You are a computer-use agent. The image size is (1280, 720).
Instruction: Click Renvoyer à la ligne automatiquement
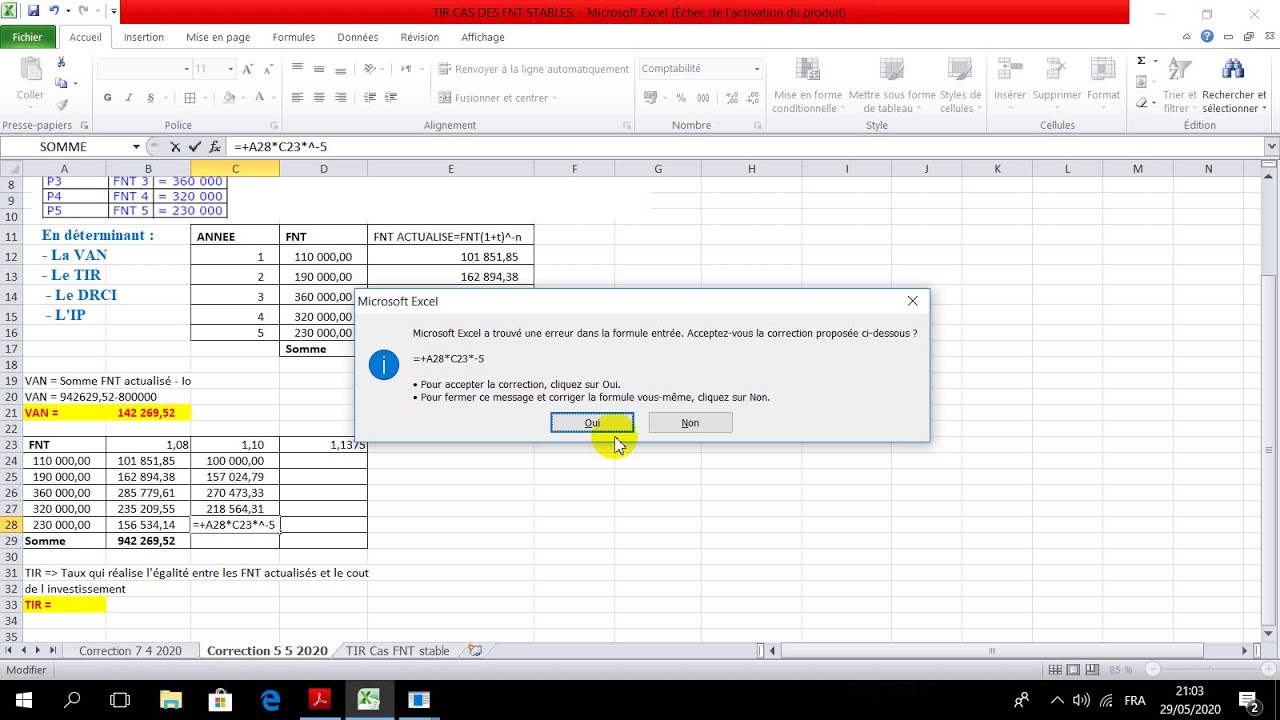tap(533, 69)
